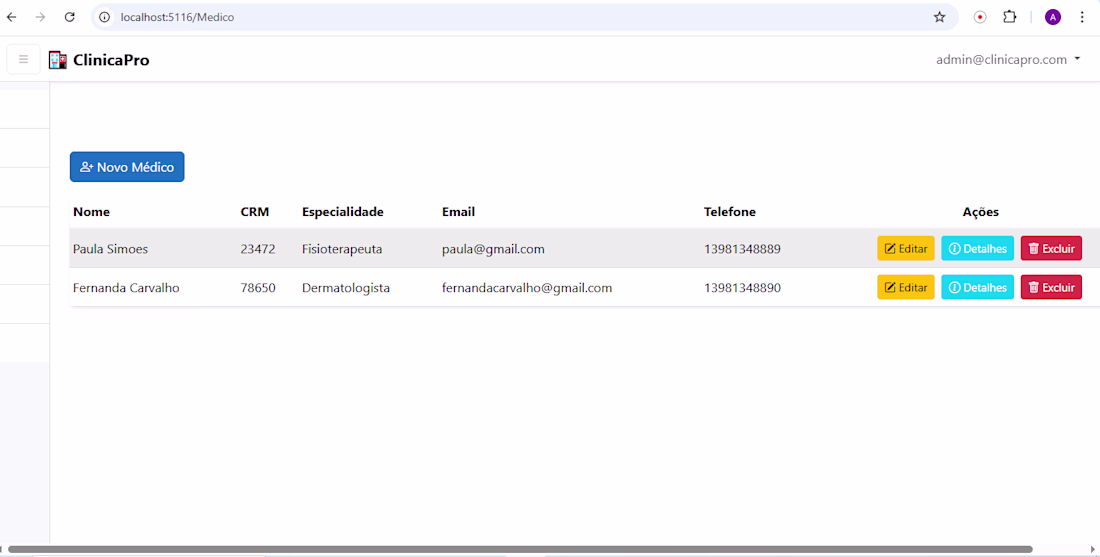Toggle the sidebar hamburger menu

tap(23, 60)
